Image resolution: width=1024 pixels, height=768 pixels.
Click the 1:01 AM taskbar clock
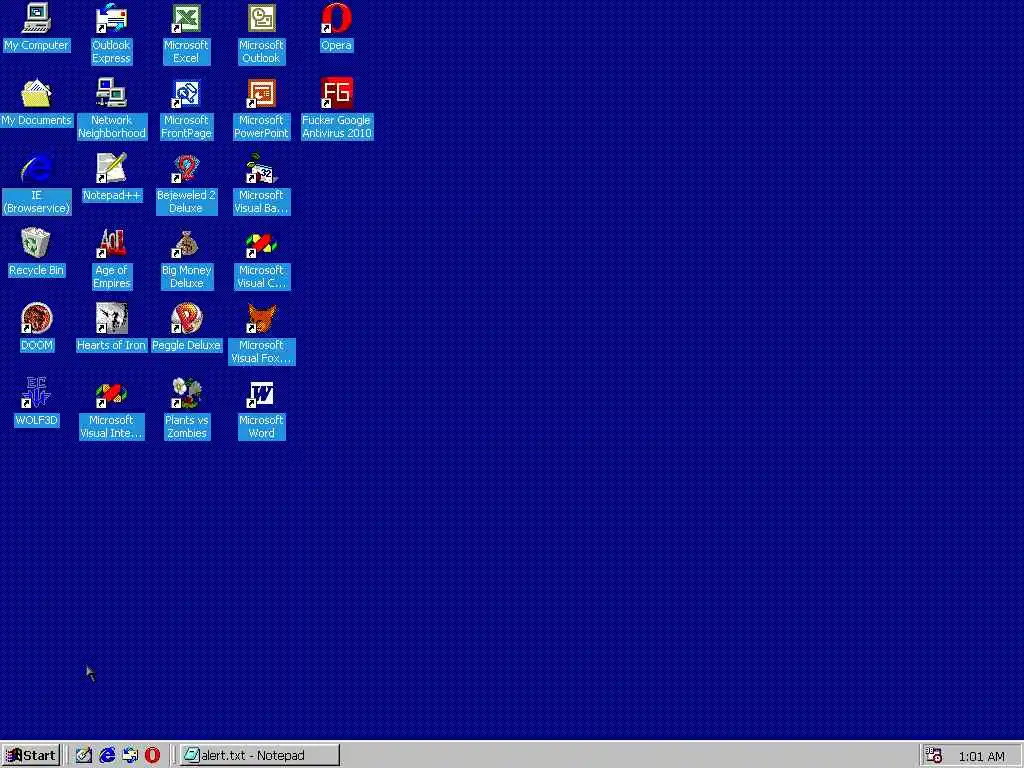point(982,756)
